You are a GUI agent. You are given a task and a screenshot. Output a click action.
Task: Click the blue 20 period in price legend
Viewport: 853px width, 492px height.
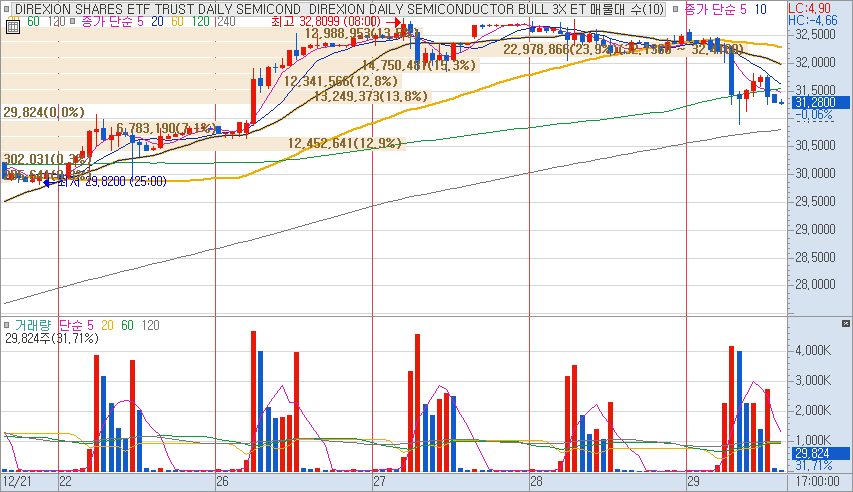157,21
